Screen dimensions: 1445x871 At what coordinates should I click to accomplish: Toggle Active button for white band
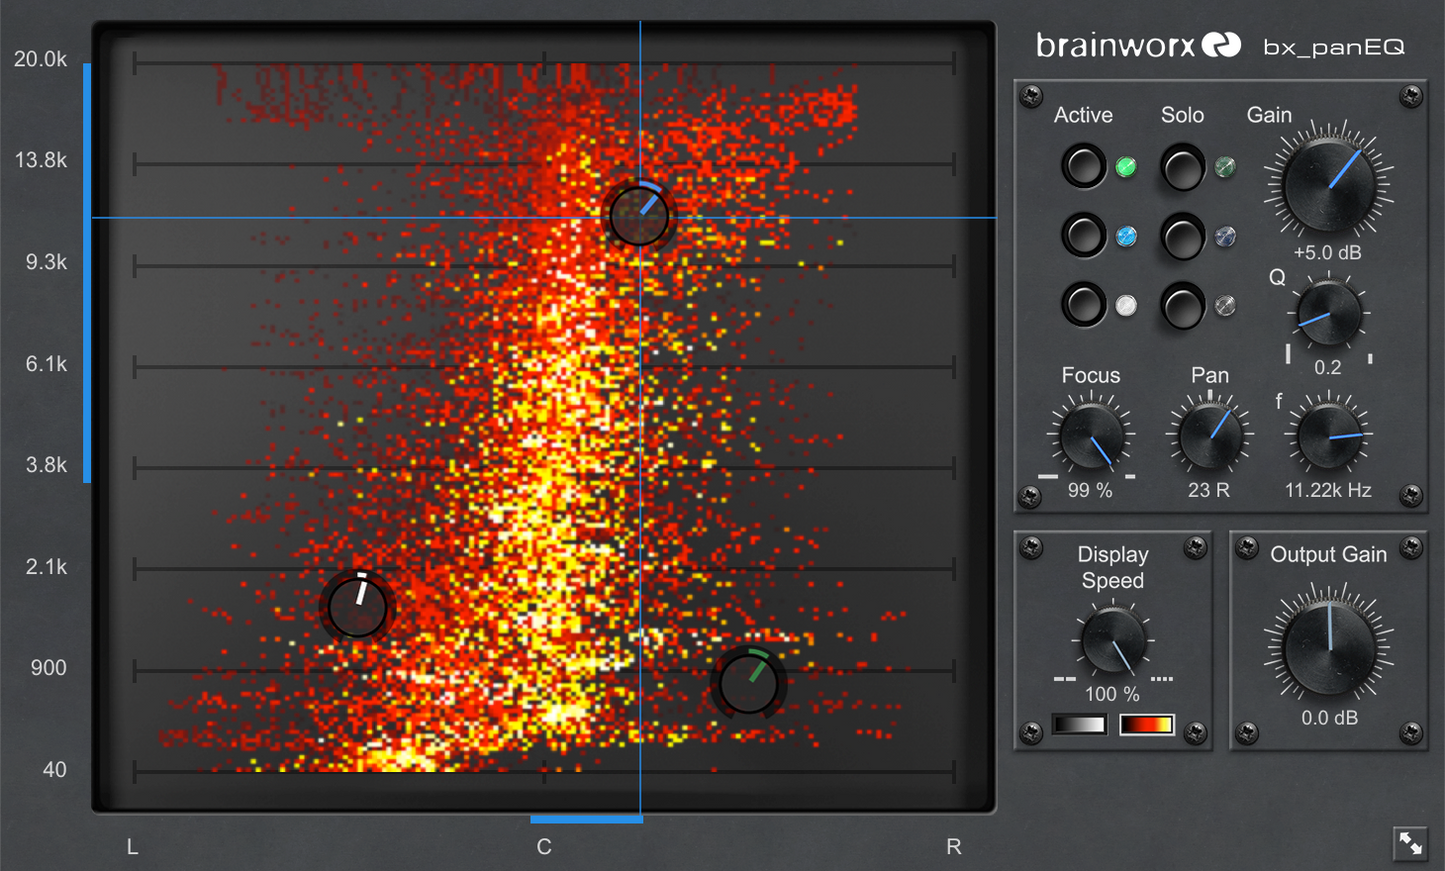coord(1083,305)
